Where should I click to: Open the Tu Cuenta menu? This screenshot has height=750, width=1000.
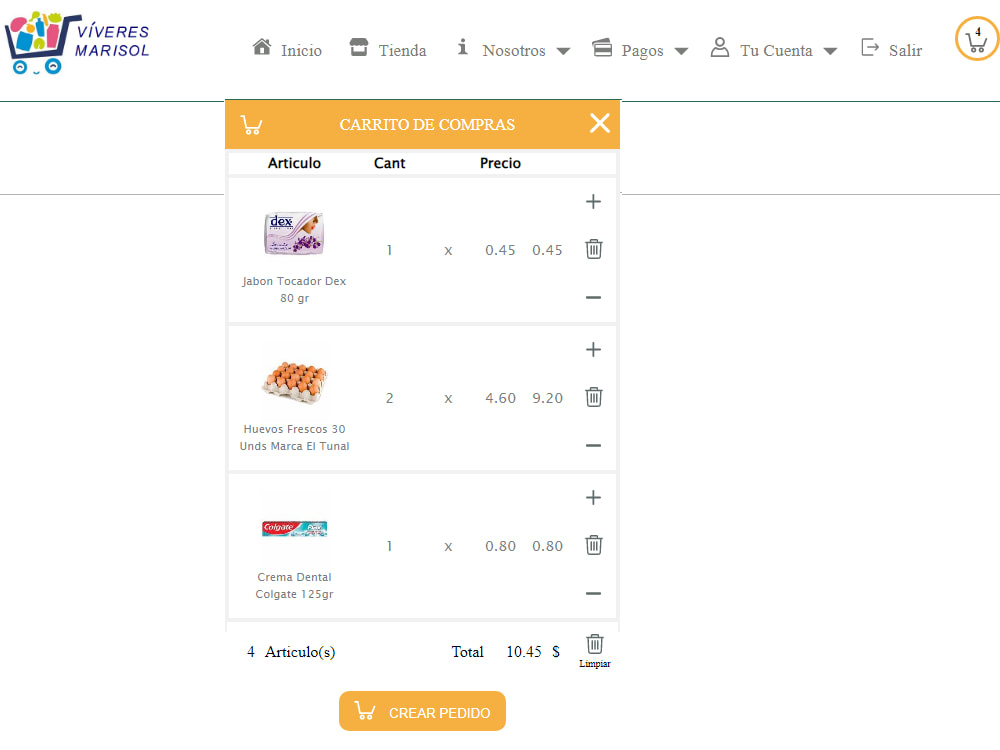pos(776,50)
